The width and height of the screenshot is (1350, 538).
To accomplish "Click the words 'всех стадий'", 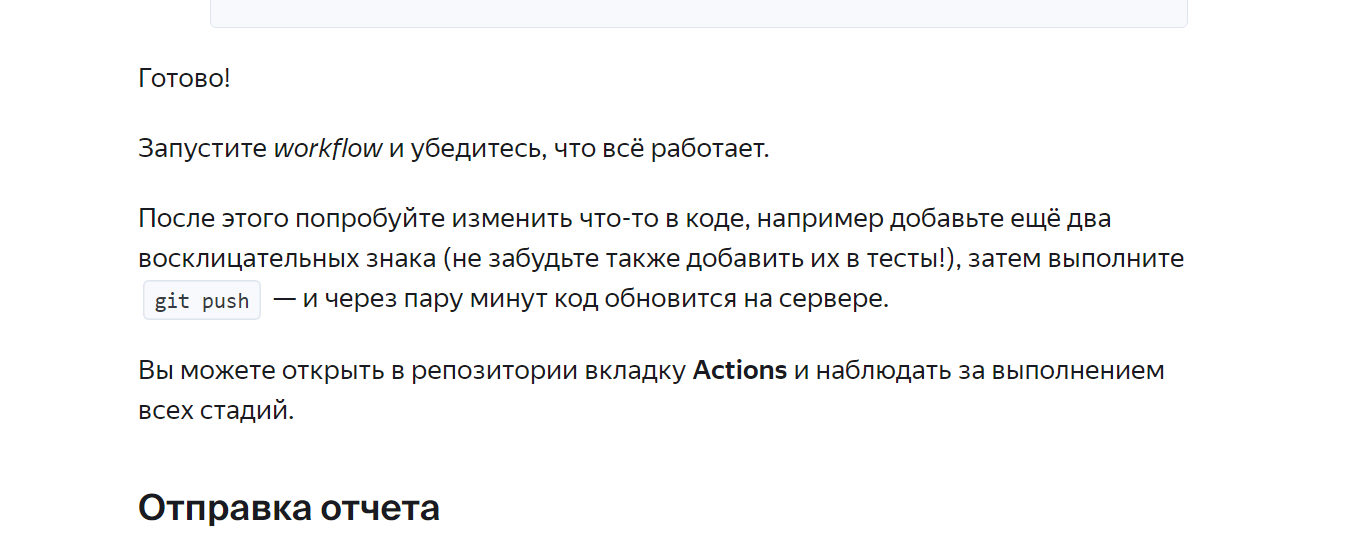I will coord(215,411).
